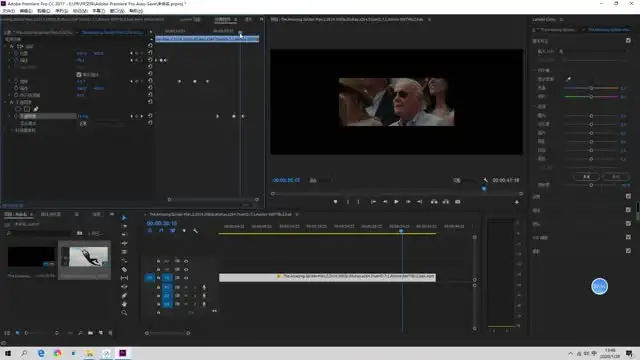
Task: Click Go to Out point button
Action: point(419,202)
